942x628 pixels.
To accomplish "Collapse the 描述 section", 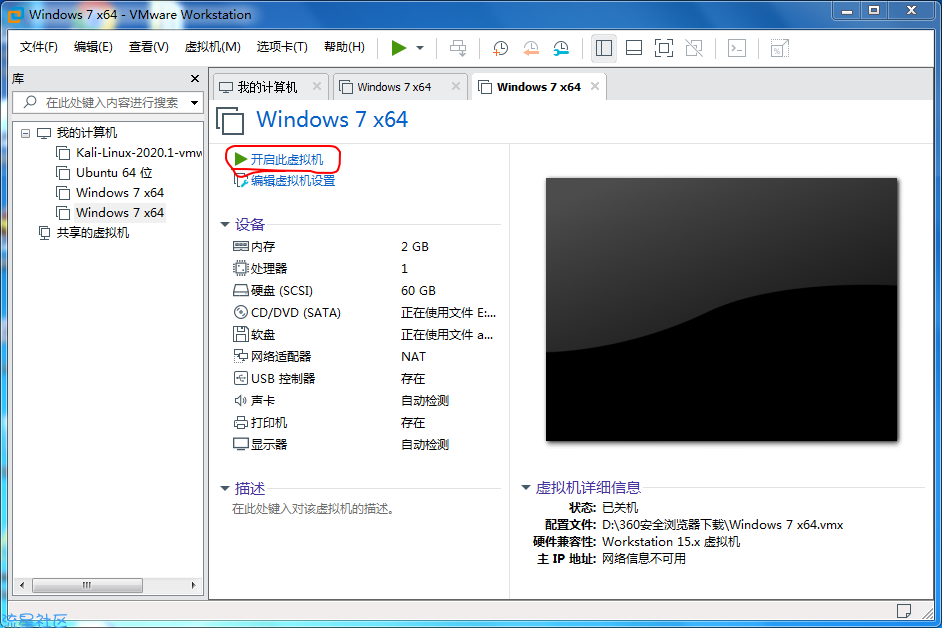I will 225,489.
